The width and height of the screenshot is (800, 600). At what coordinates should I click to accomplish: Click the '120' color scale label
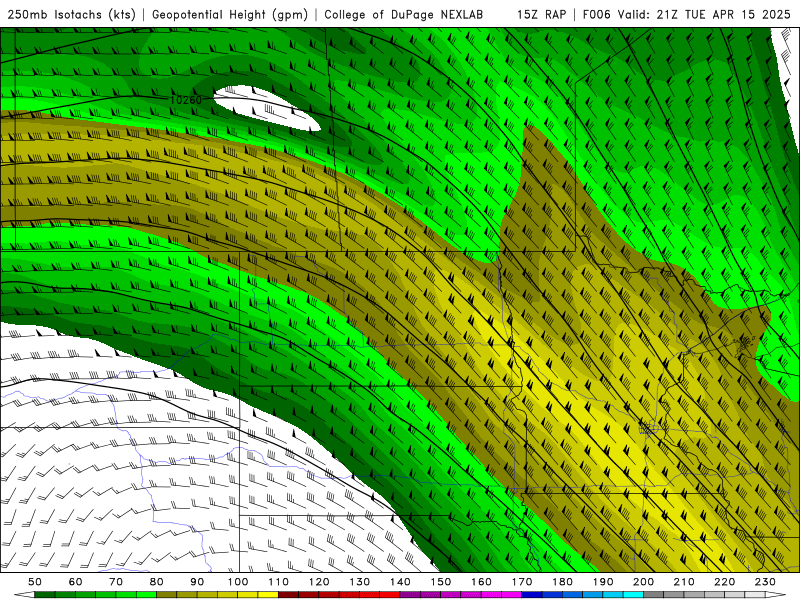point(319,582)
